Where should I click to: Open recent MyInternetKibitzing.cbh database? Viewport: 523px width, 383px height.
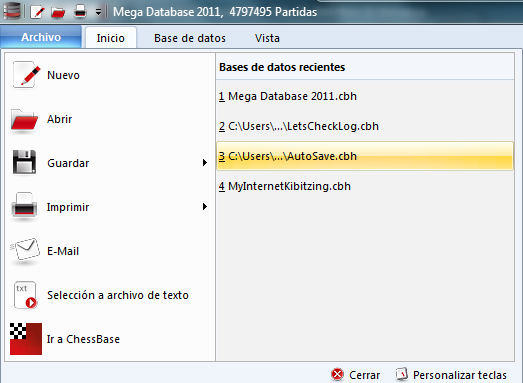click(x=365, y=186)
